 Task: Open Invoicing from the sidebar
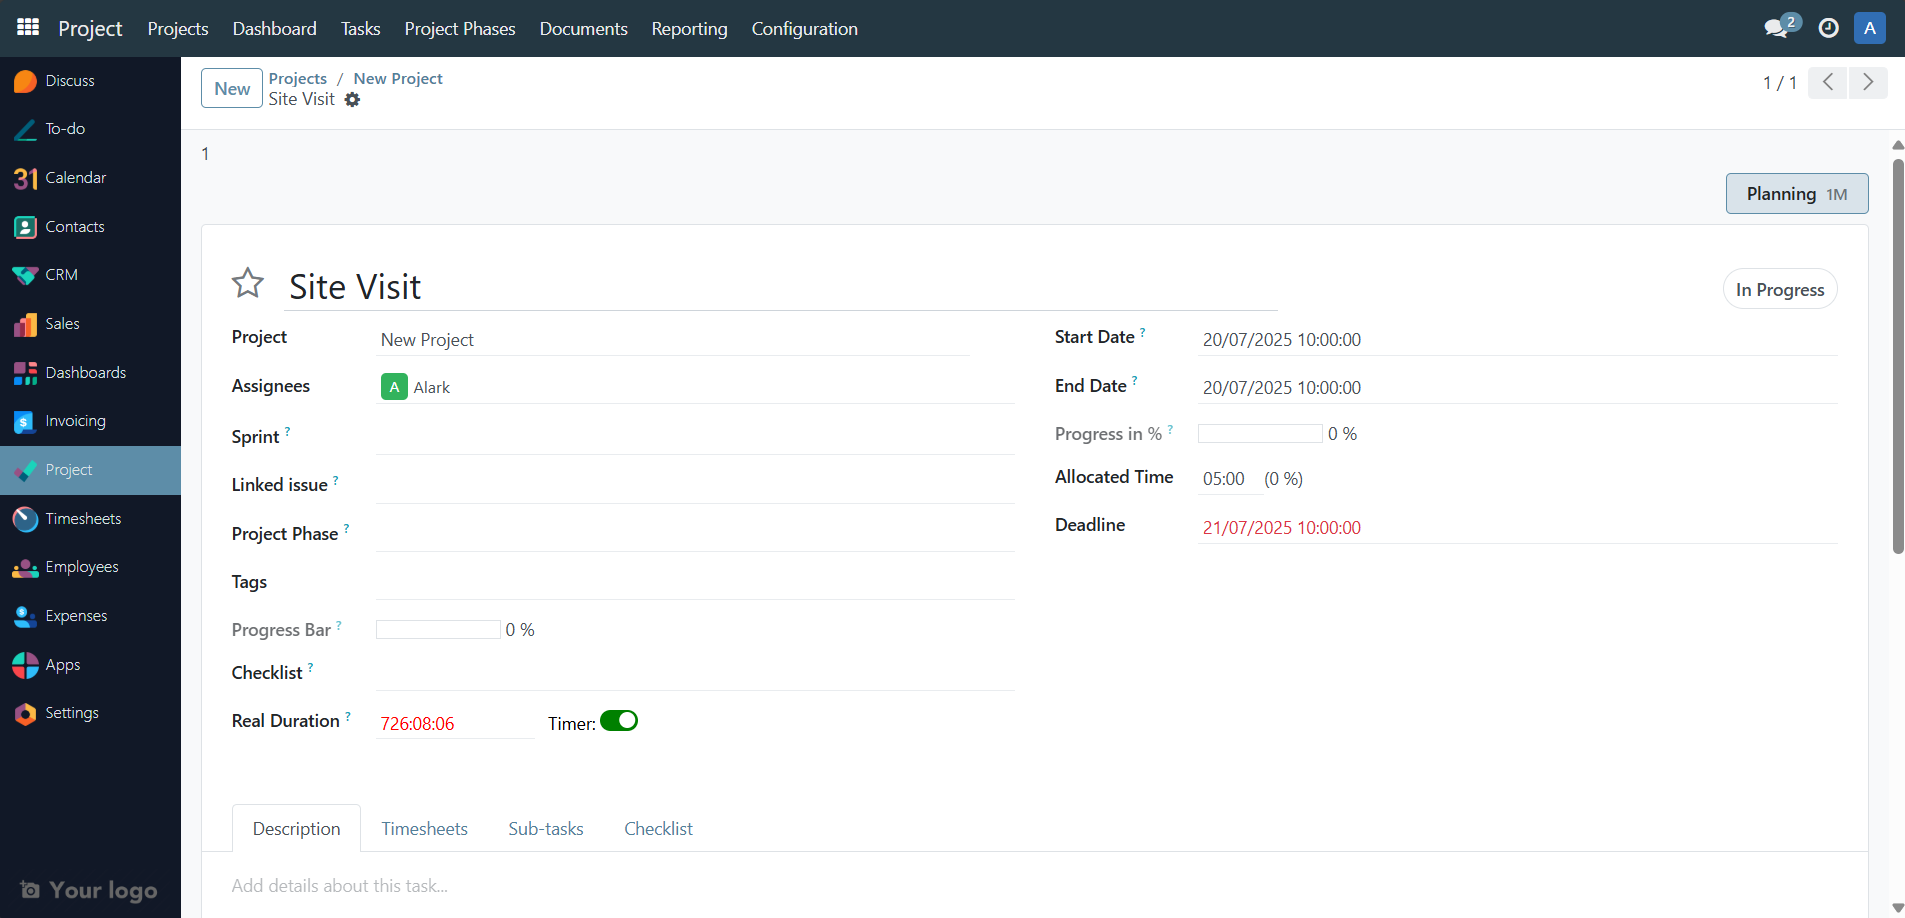[x=75, y=421]
